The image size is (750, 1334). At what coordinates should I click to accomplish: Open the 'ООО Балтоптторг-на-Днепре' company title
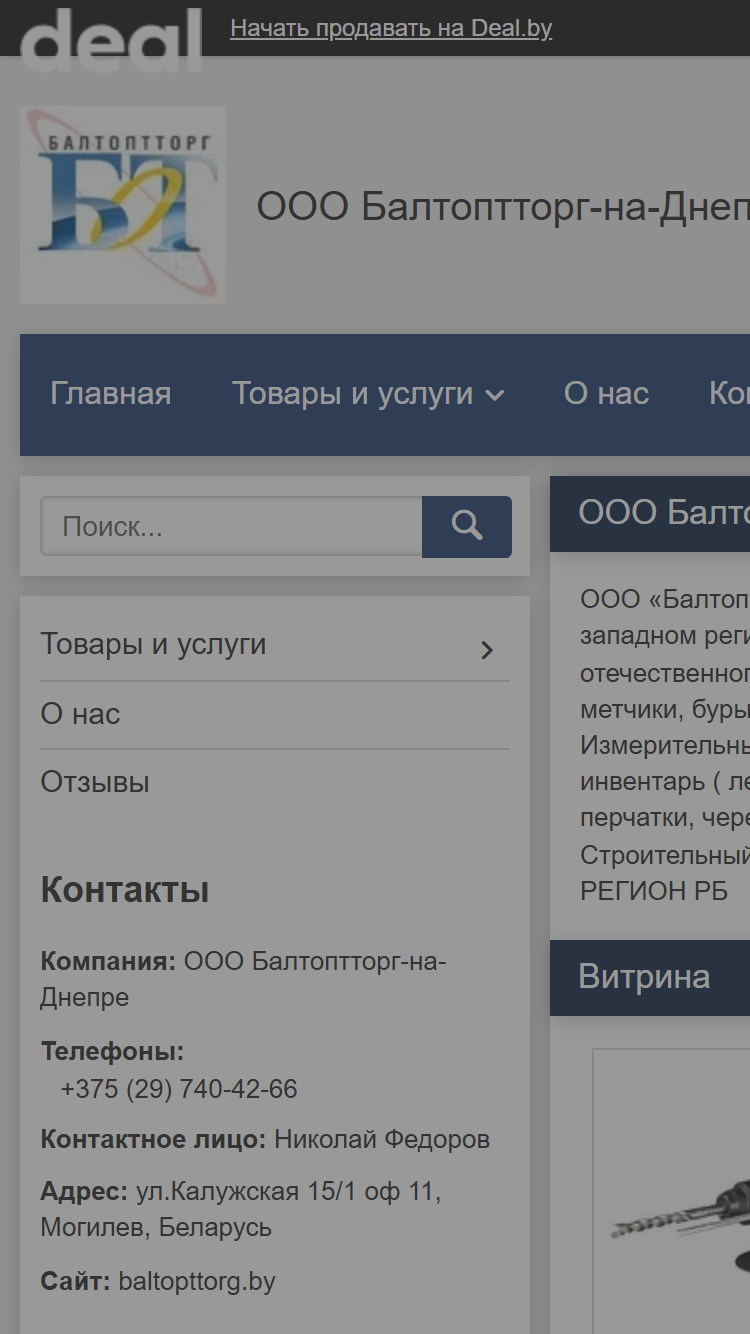tap(503, 207)
